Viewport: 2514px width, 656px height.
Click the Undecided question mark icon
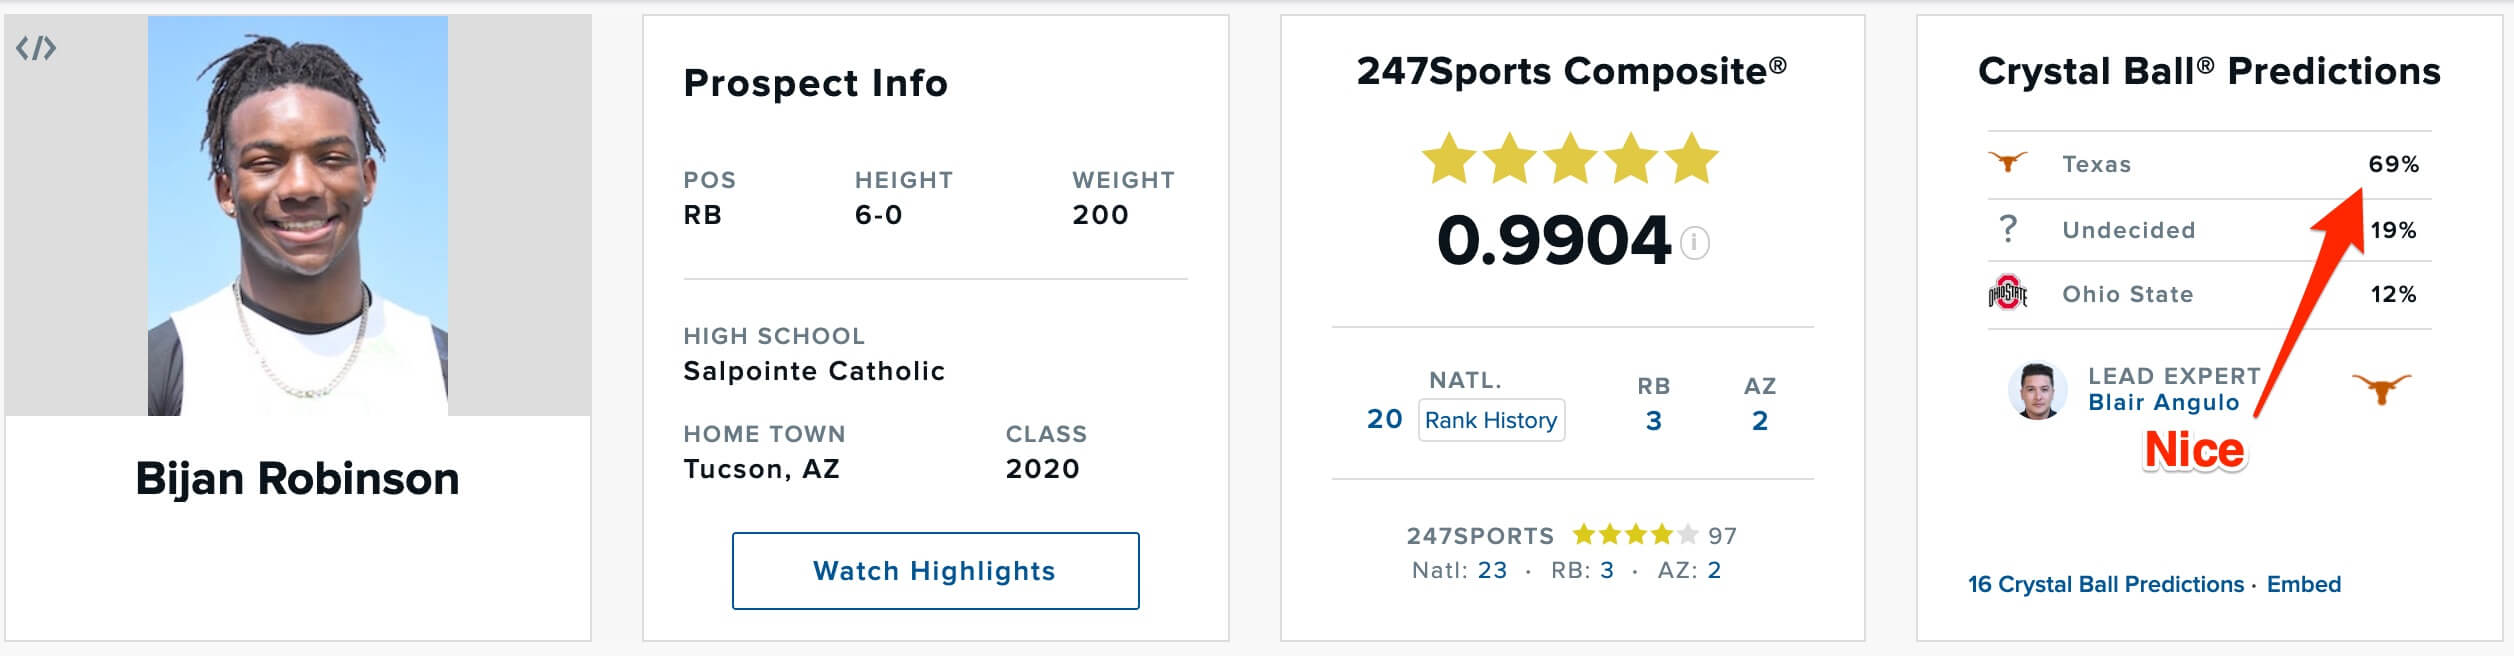coord(2007,229)
